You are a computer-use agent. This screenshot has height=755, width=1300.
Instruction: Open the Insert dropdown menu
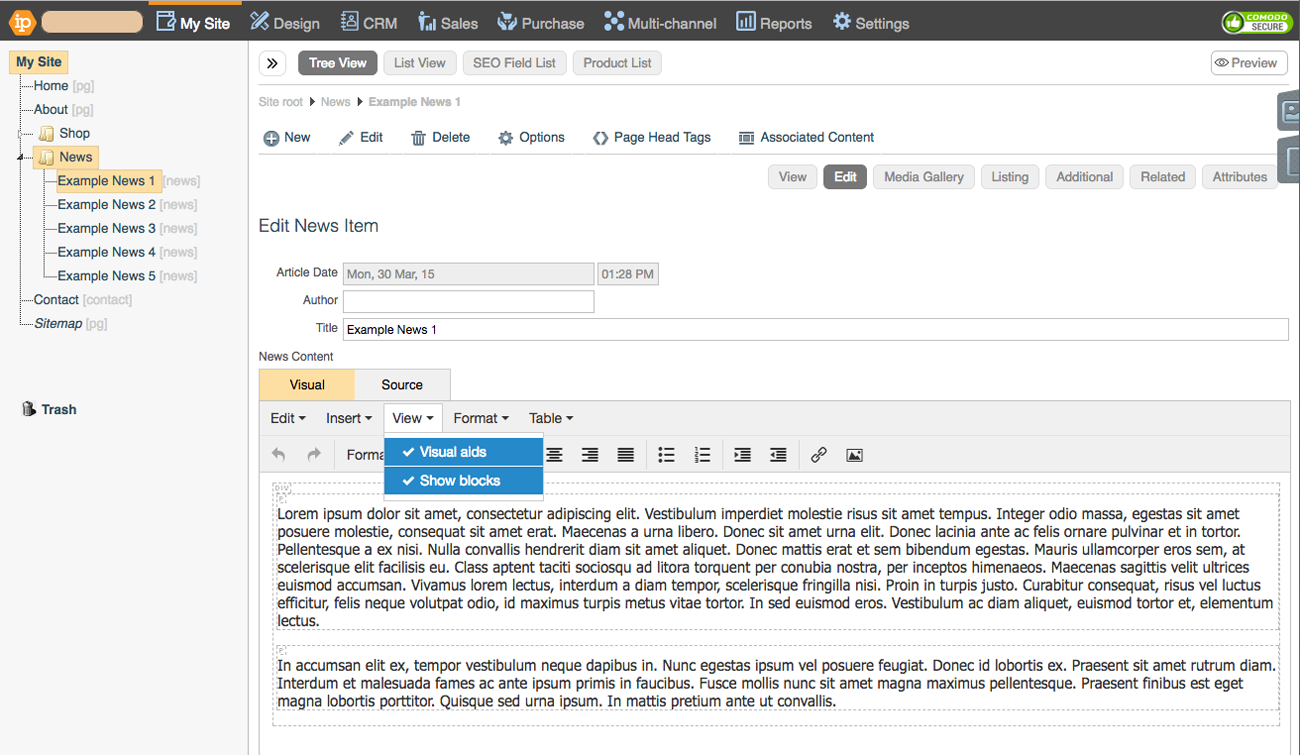(x=348, y=419)
